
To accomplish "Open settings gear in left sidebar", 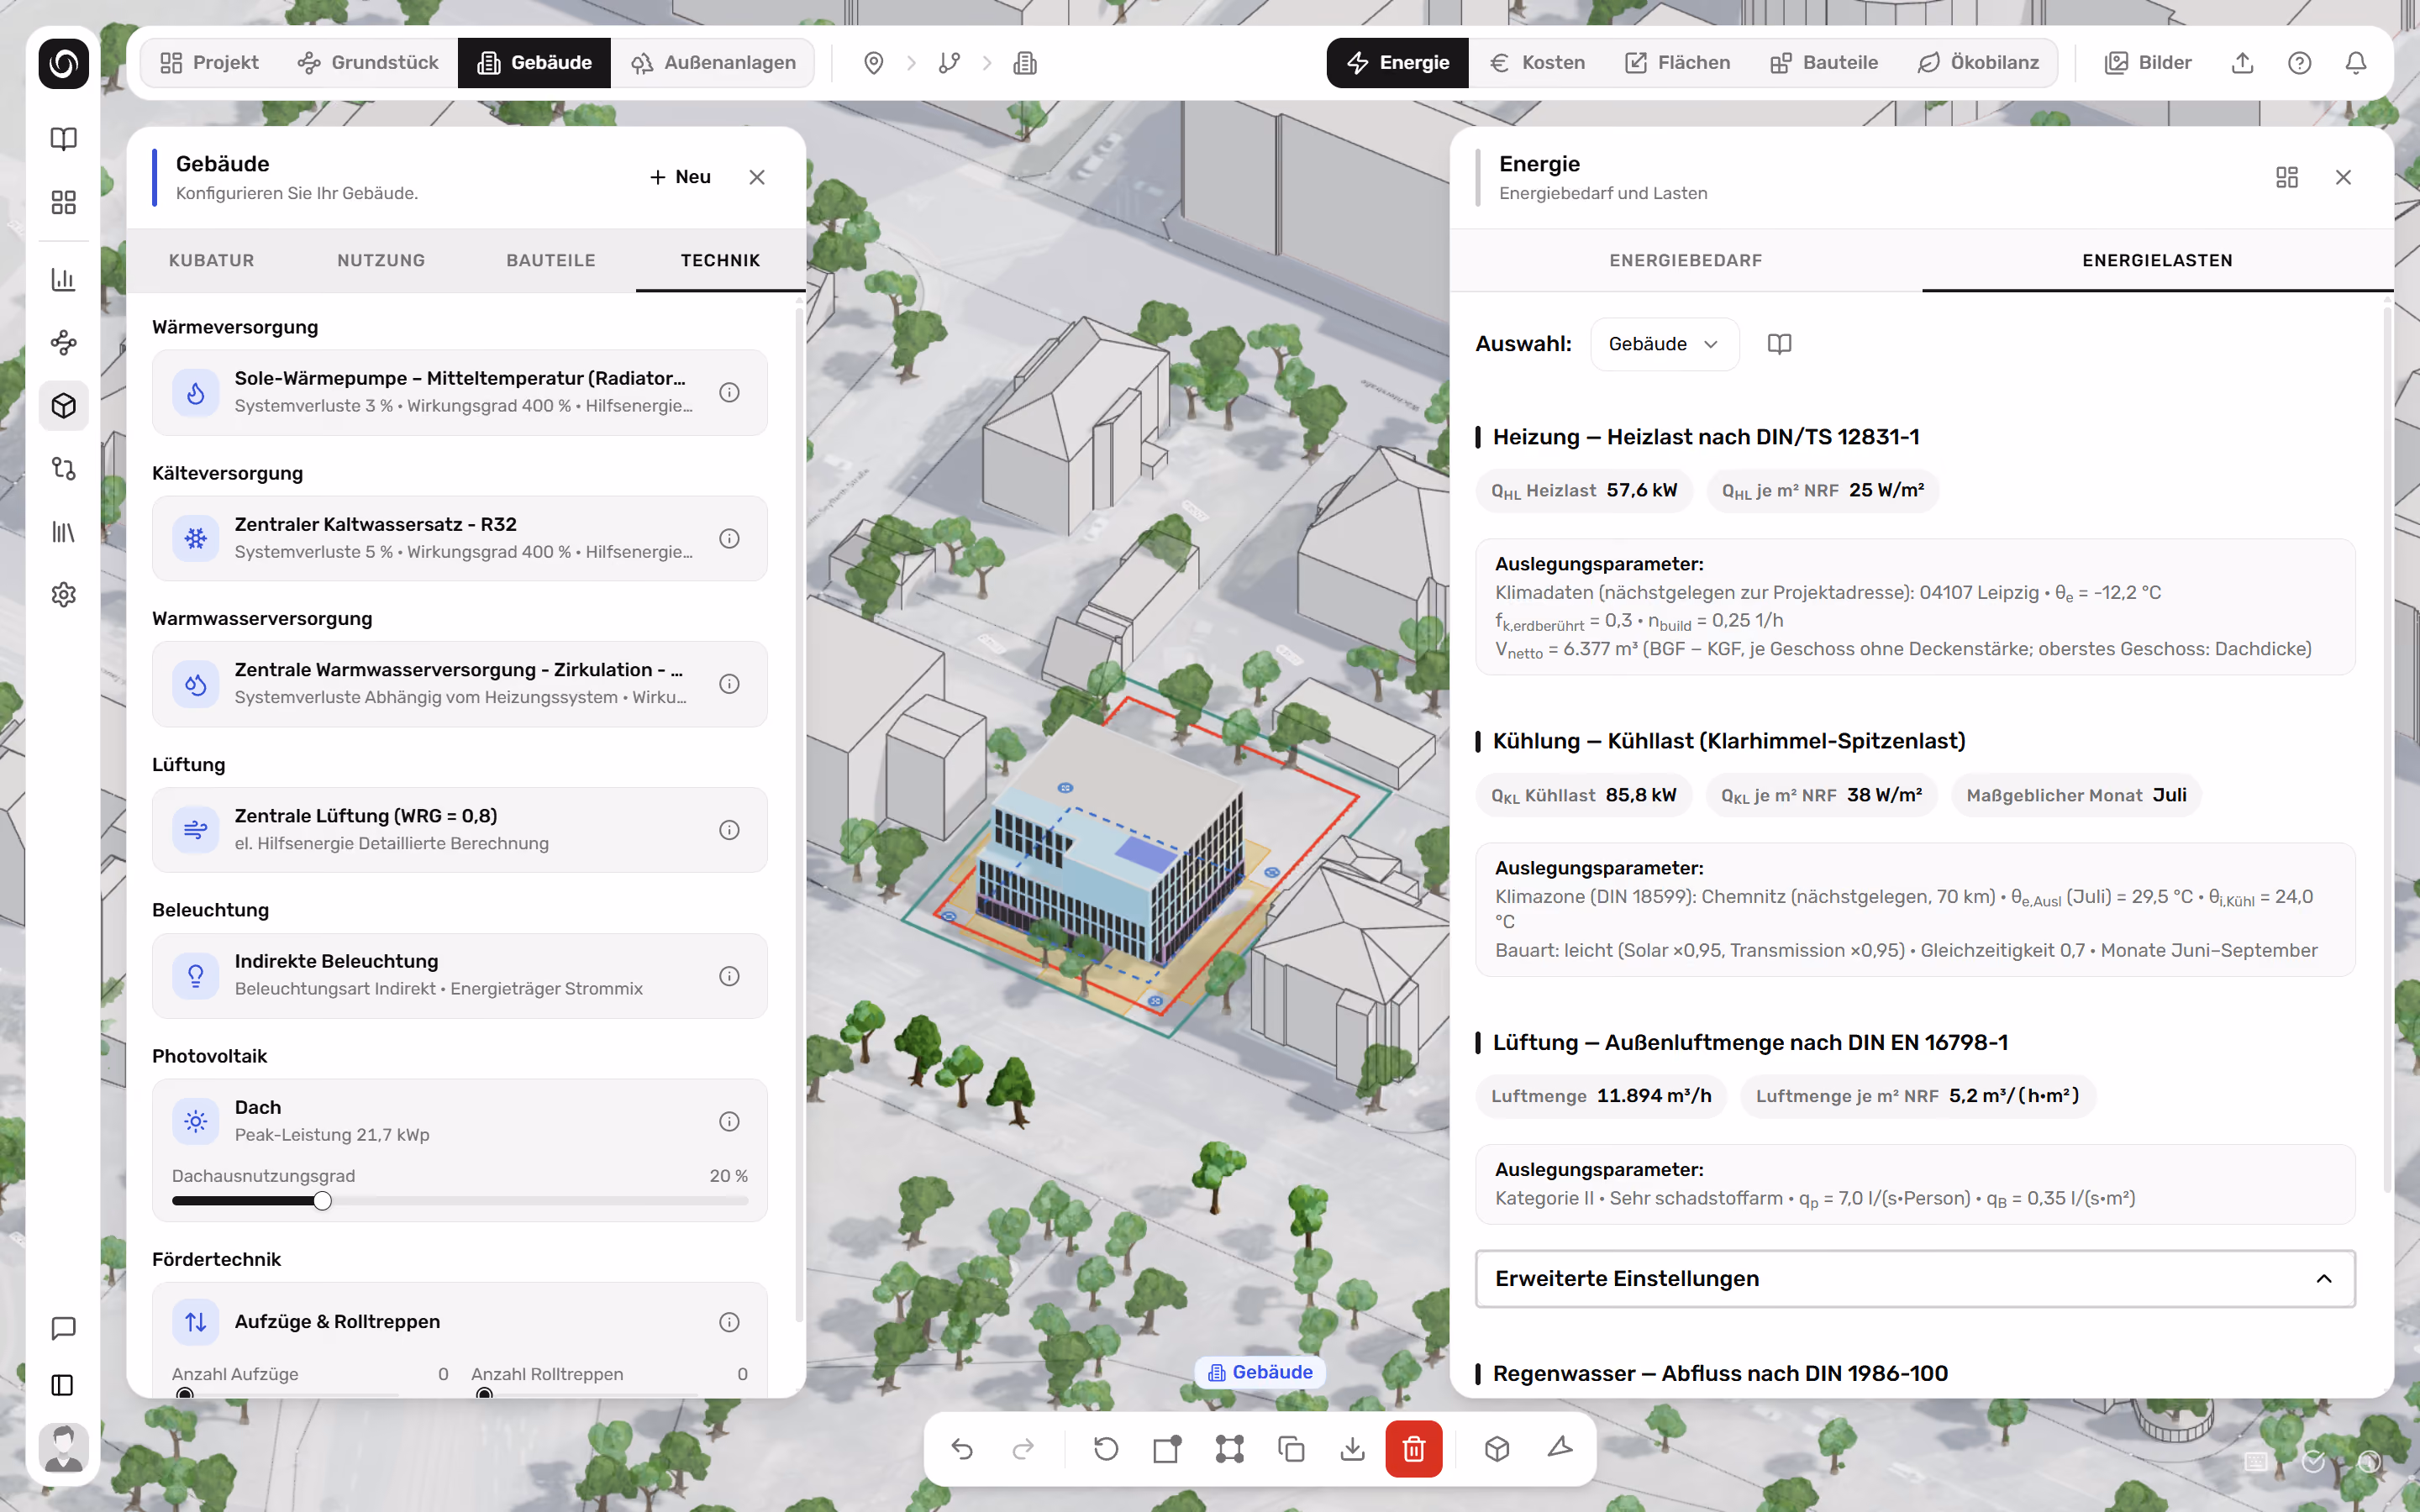I will pyautogui.click(x=63, y=595).
